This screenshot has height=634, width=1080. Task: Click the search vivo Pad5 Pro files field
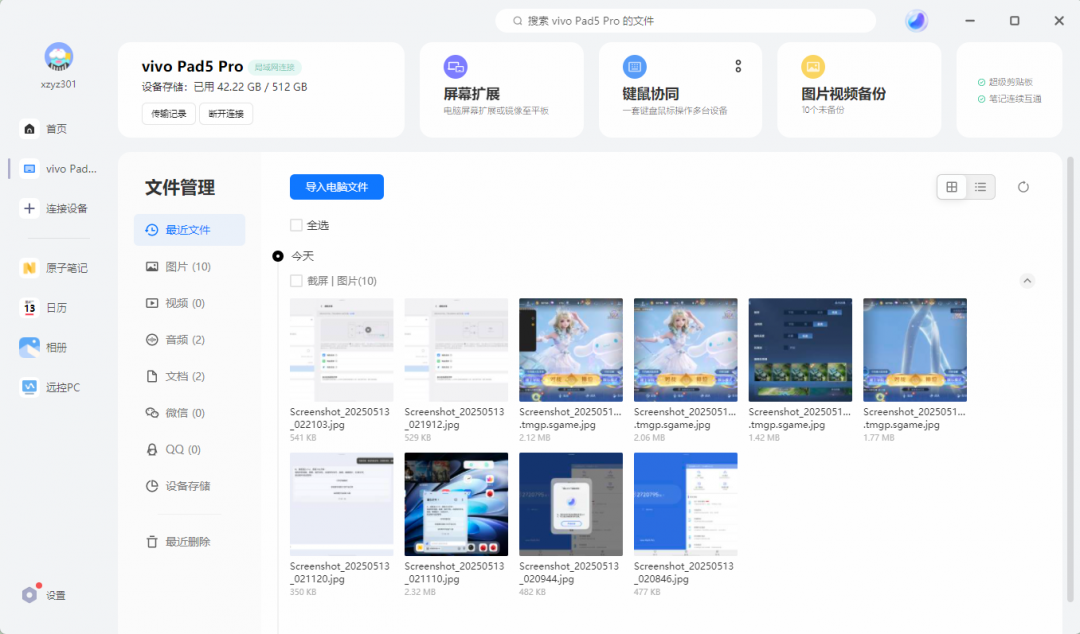point(685,21)
